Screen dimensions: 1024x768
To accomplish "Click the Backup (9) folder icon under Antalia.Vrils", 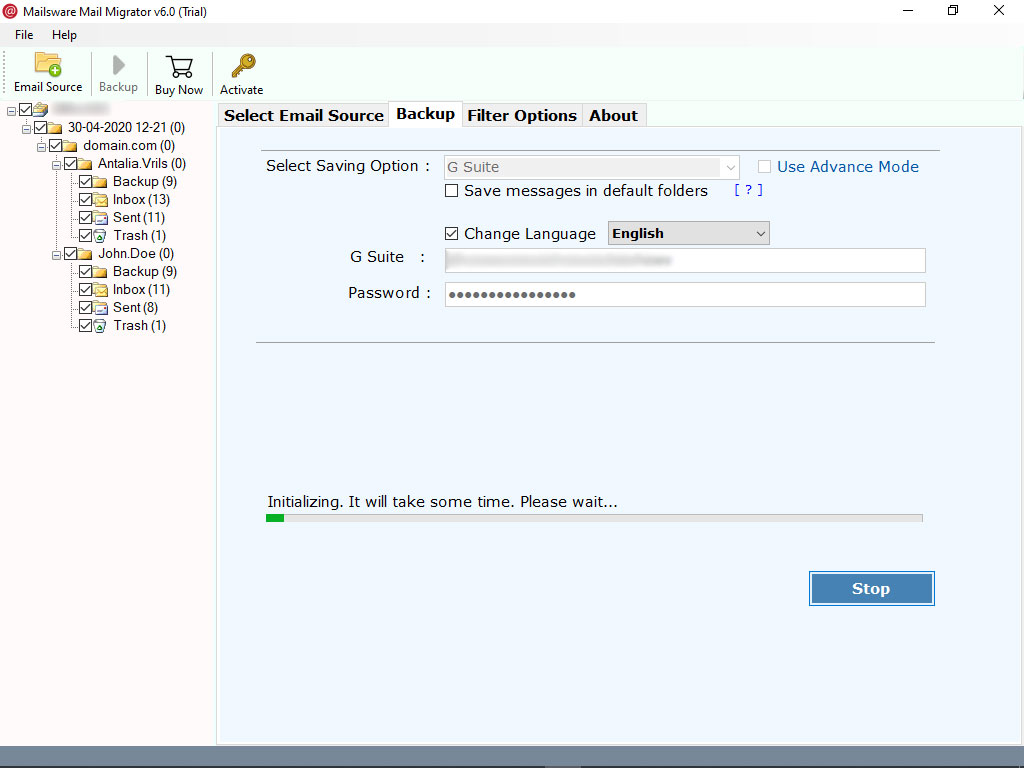I will point(101,182).
